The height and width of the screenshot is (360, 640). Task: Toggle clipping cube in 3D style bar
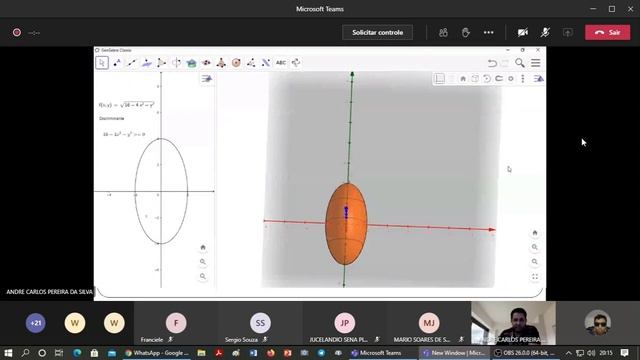tap(475, 79)
